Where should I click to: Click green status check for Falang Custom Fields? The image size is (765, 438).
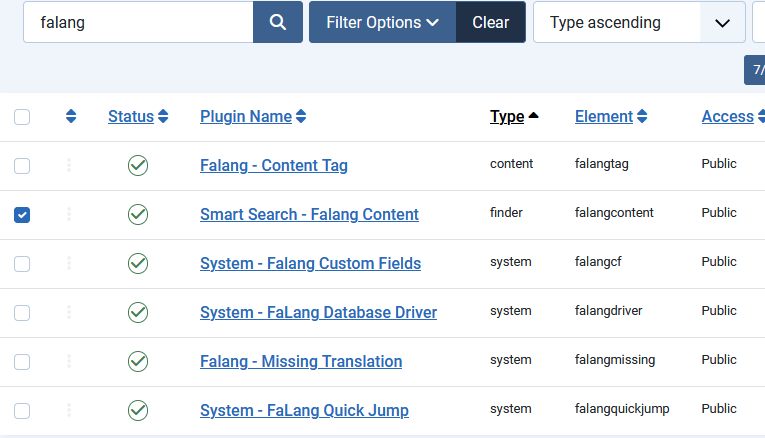tap(138, 263)
